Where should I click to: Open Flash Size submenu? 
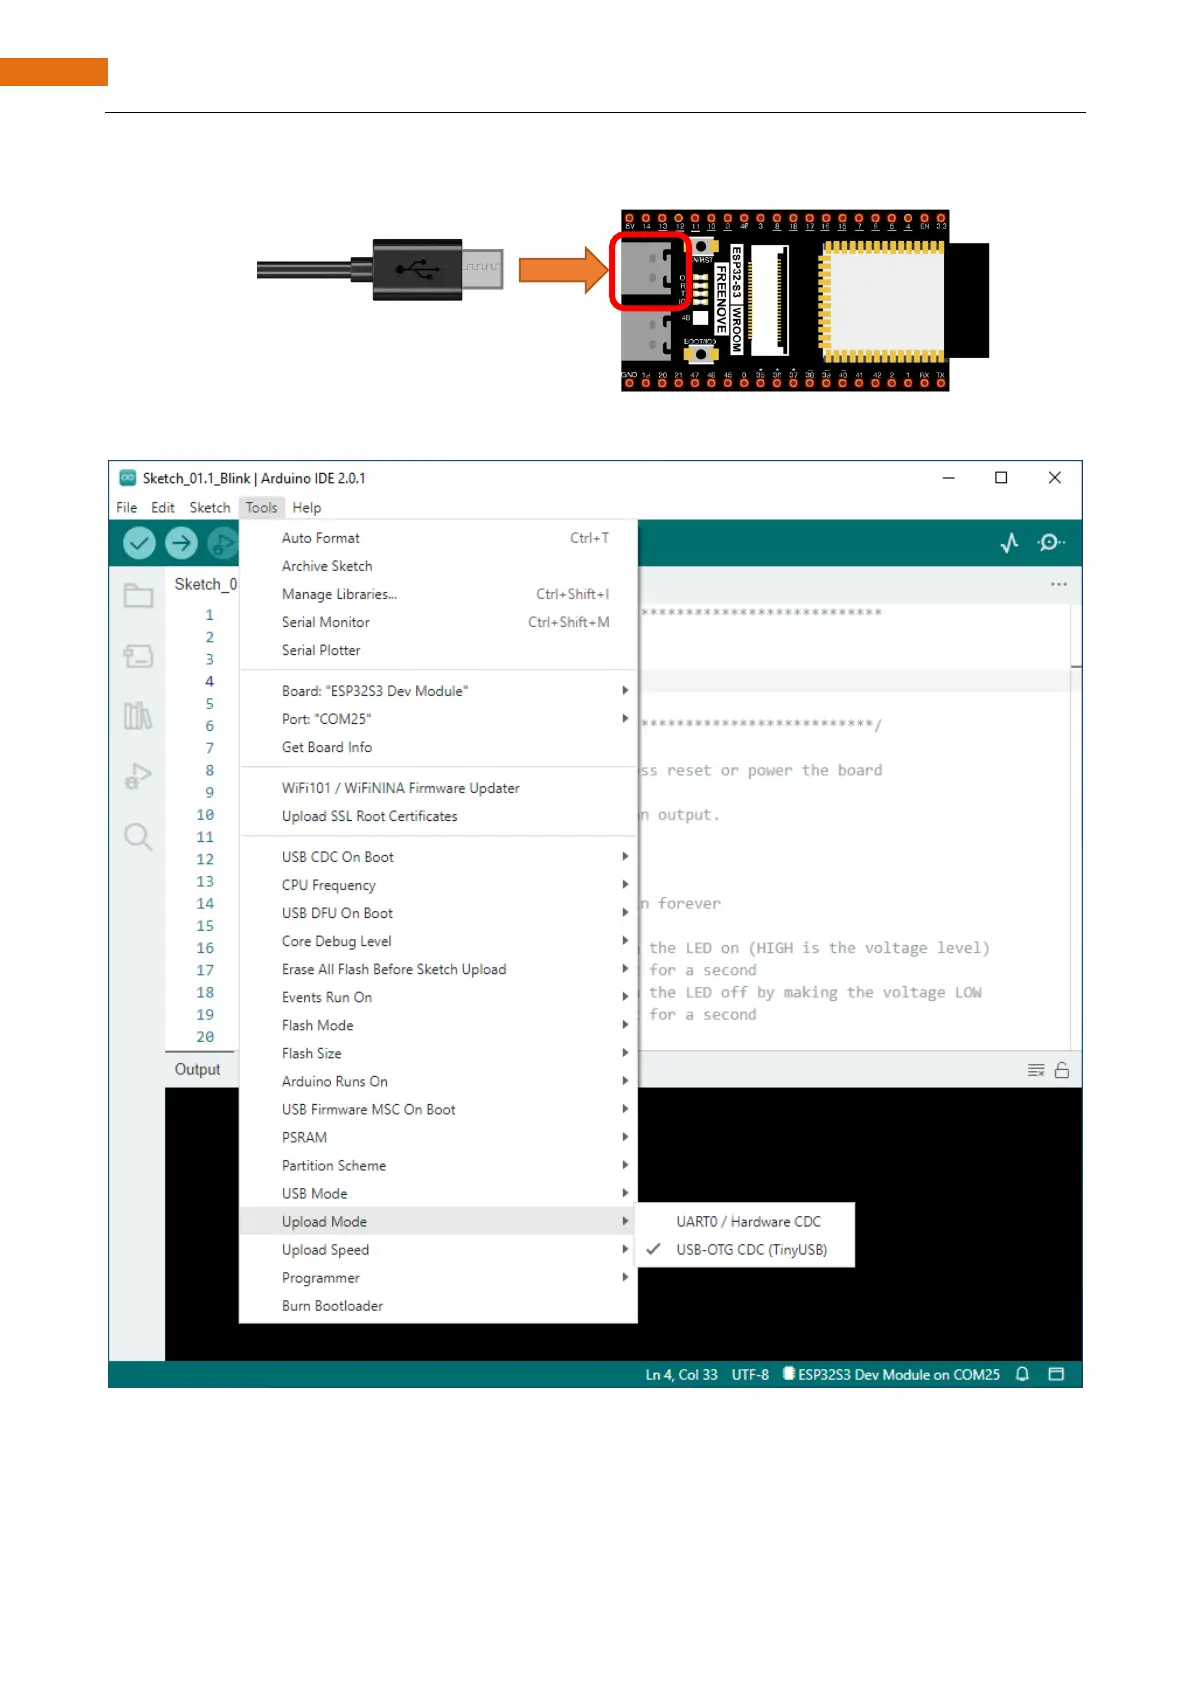tap(438, 1053)
